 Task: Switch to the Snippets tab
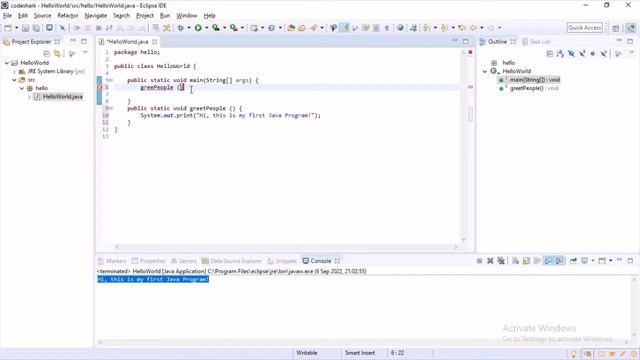(x=282, y=261)
